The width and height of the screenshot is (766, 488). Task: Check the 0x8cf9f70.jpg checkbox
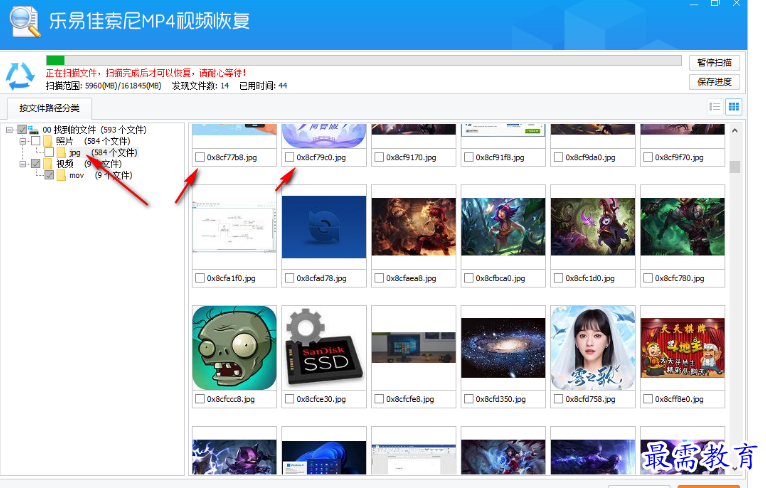[x=648, y=157]
